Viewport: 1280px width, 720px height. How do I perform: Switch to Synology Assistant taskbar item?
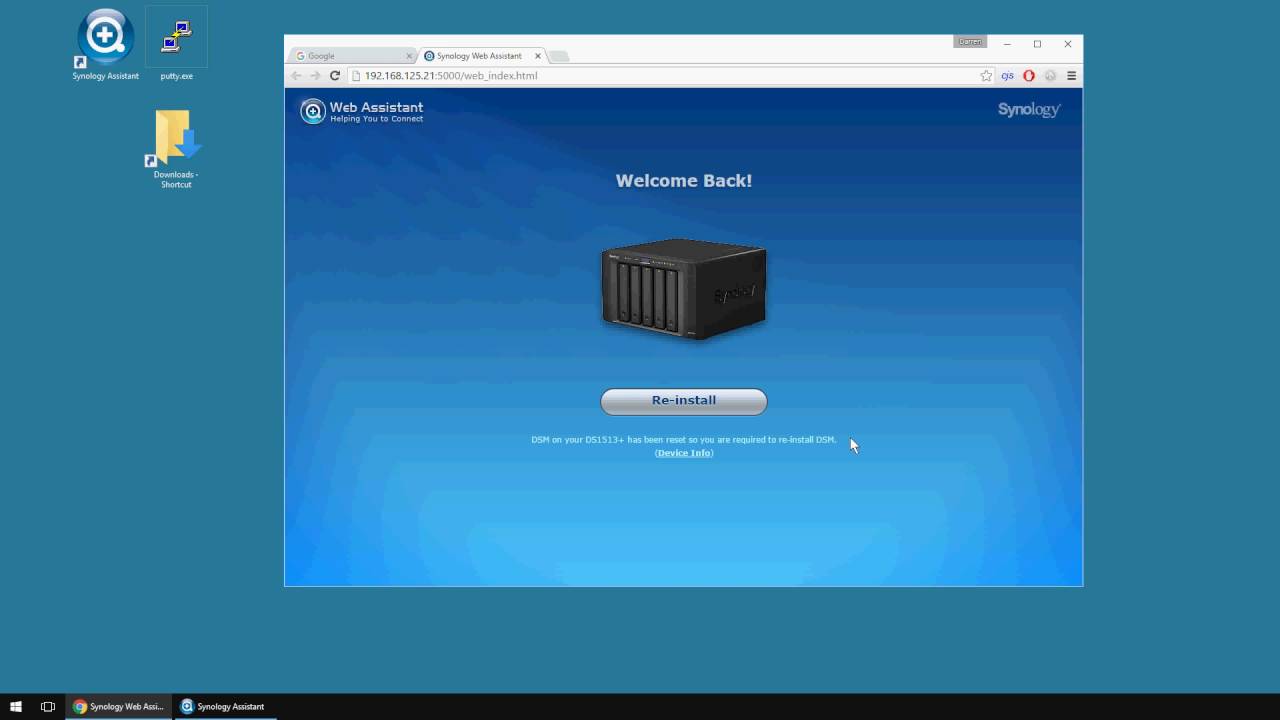[x=224, y=706]
